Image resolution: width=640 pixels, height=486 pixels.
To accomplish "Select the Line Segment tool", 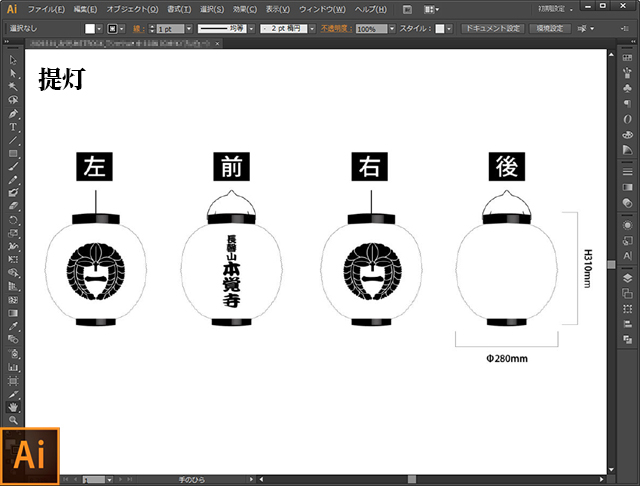I will 13,140.
